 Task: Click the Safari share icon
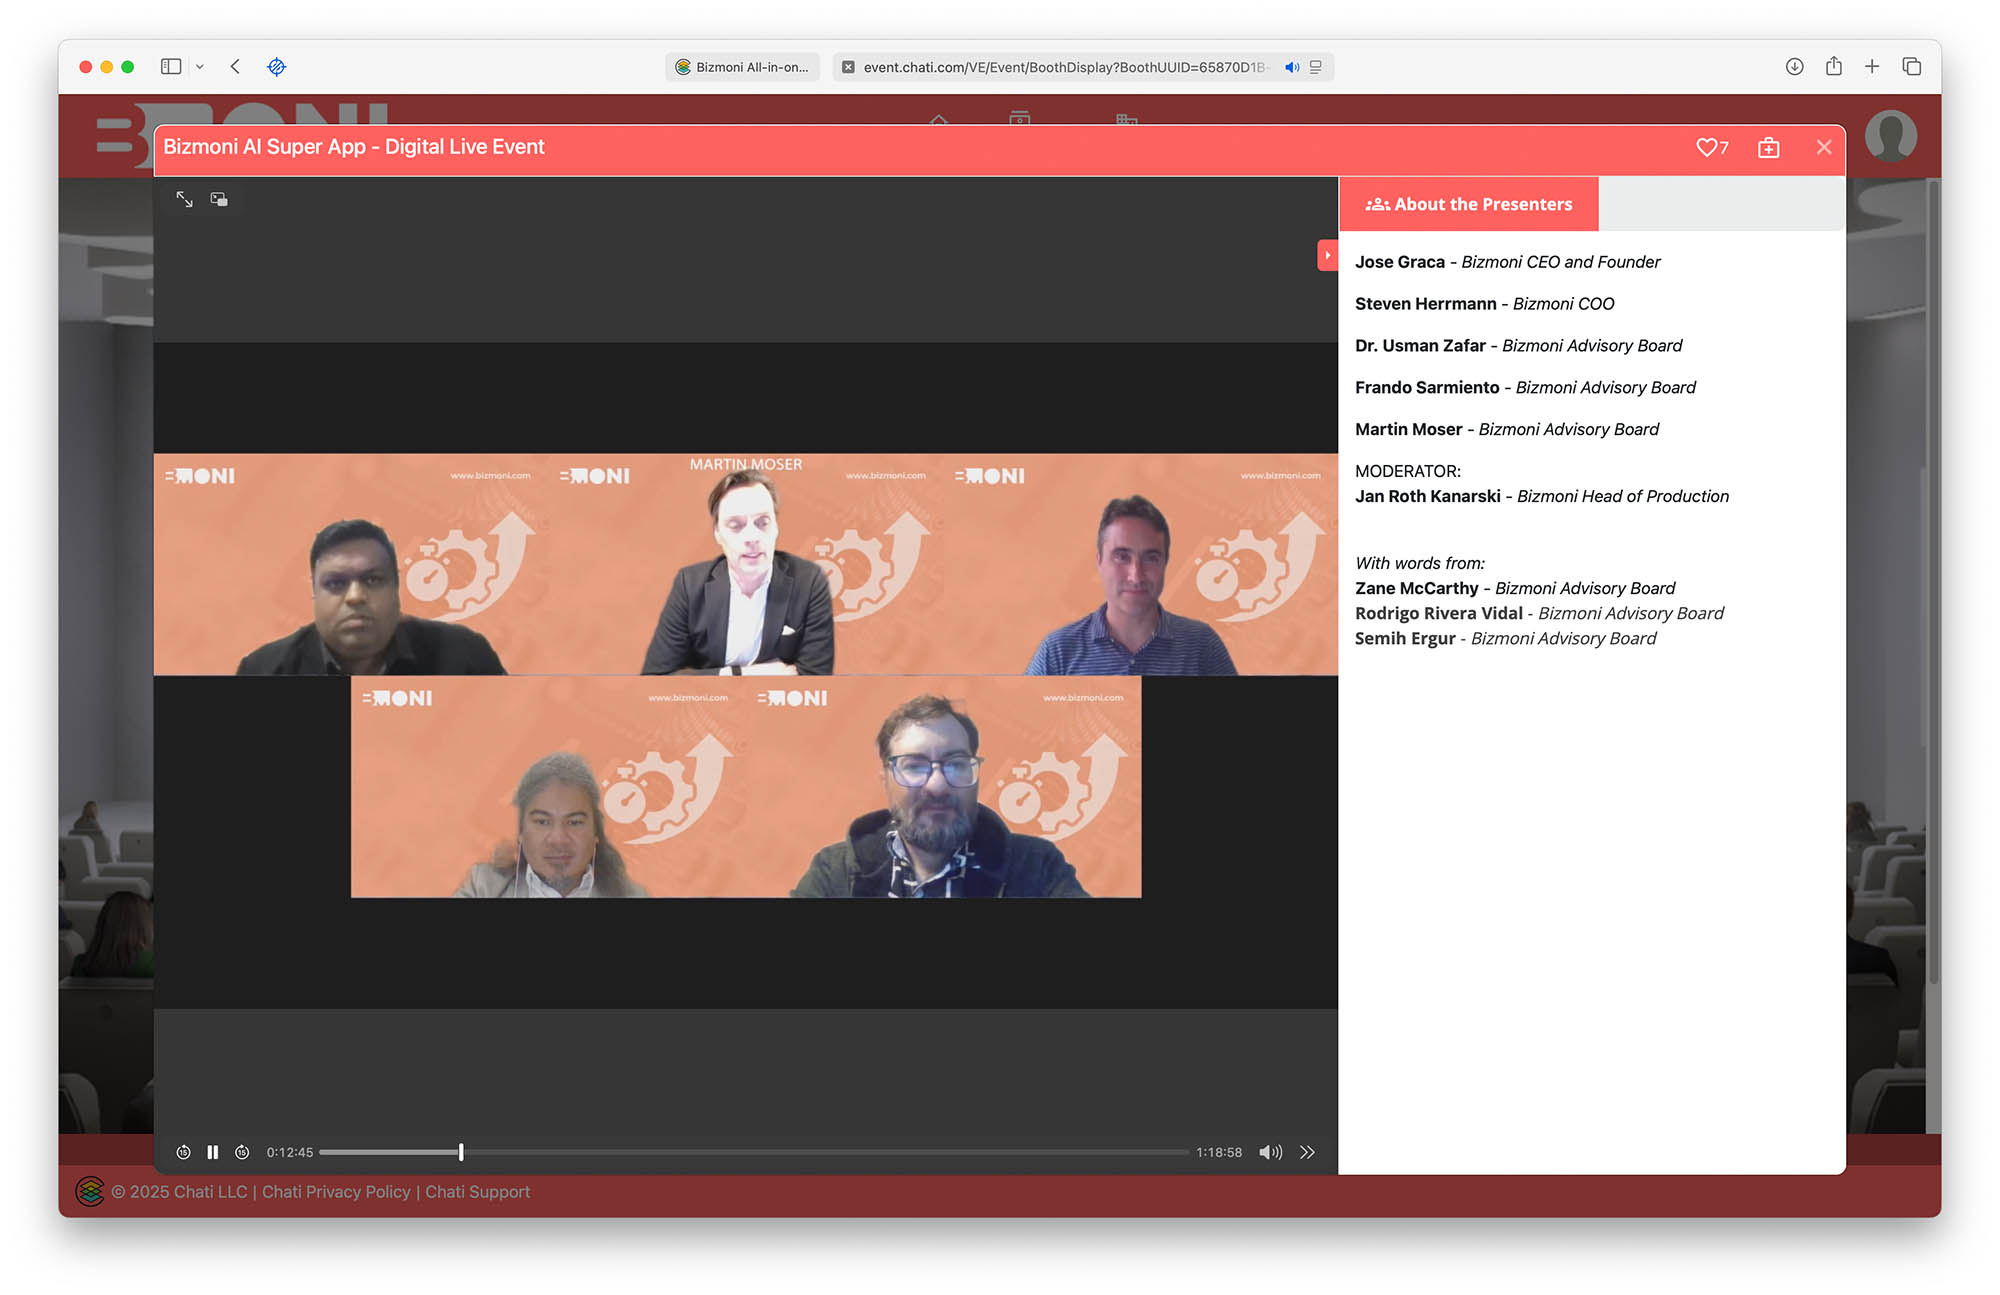point(1833,66)
